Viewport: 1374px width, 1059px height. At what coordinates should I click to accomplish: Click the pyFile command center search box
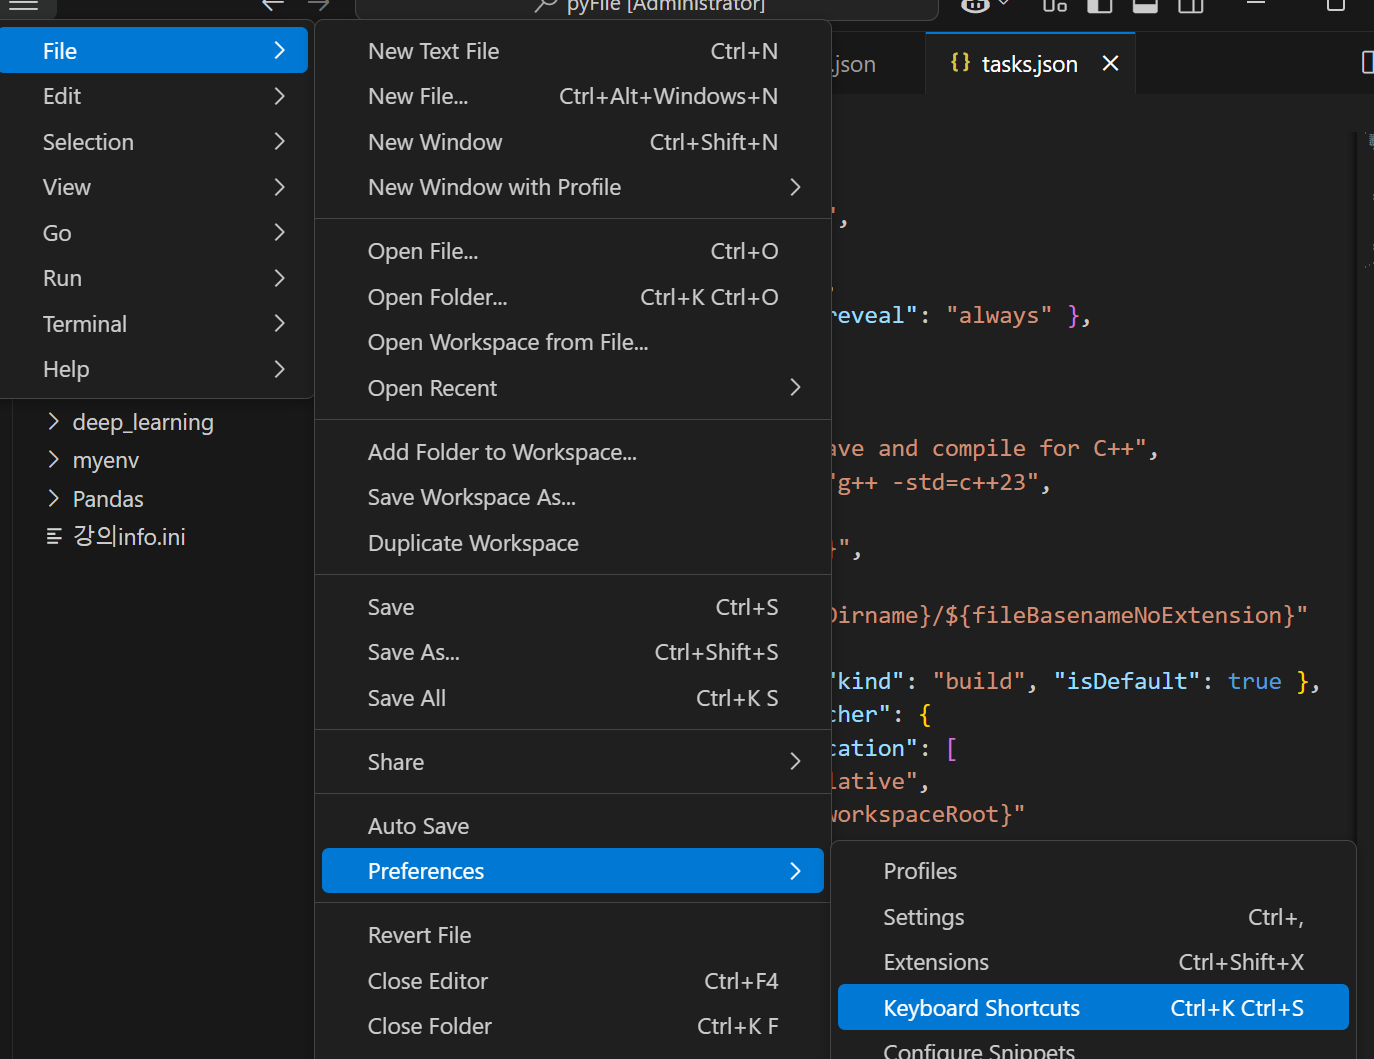[x=647, y=8]
